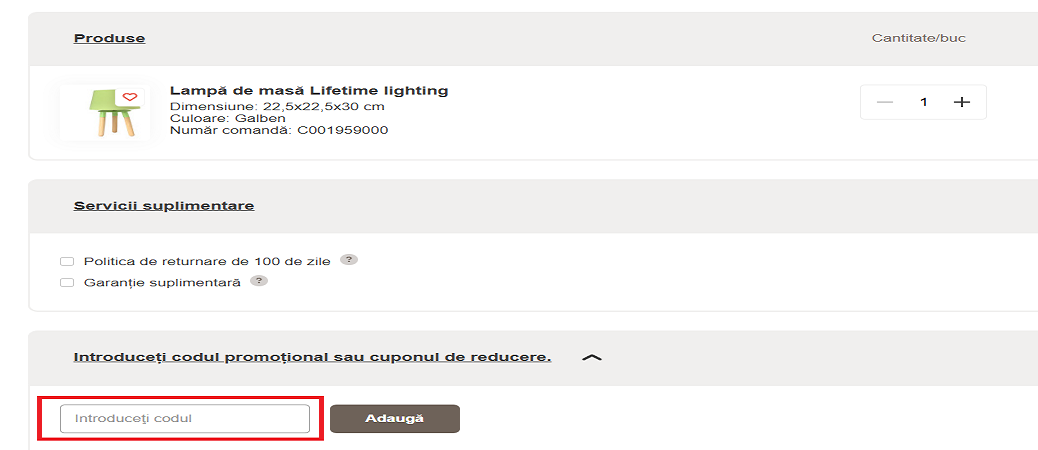1038x450 pixels.
Task: Select the Produse section header
Action: [x=109, y=38]
